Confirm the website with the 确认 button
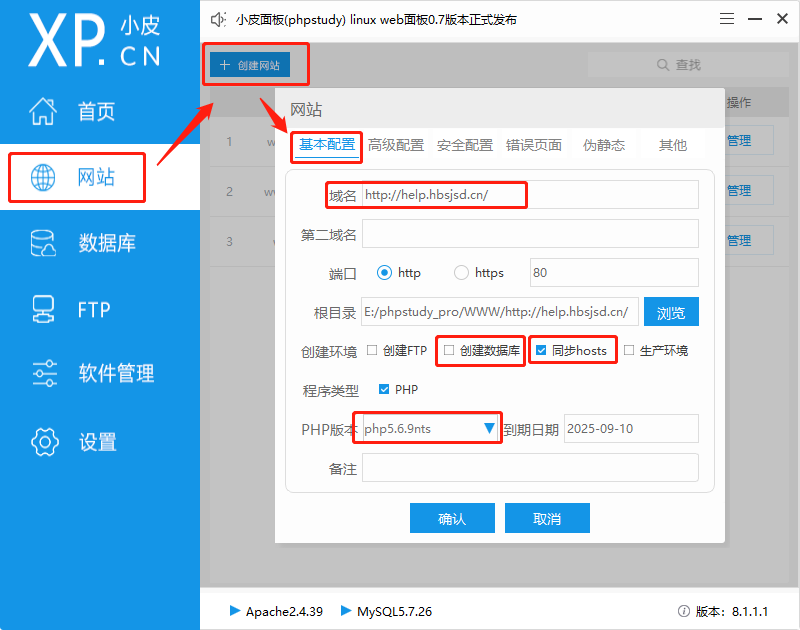 tap(452, 518)
